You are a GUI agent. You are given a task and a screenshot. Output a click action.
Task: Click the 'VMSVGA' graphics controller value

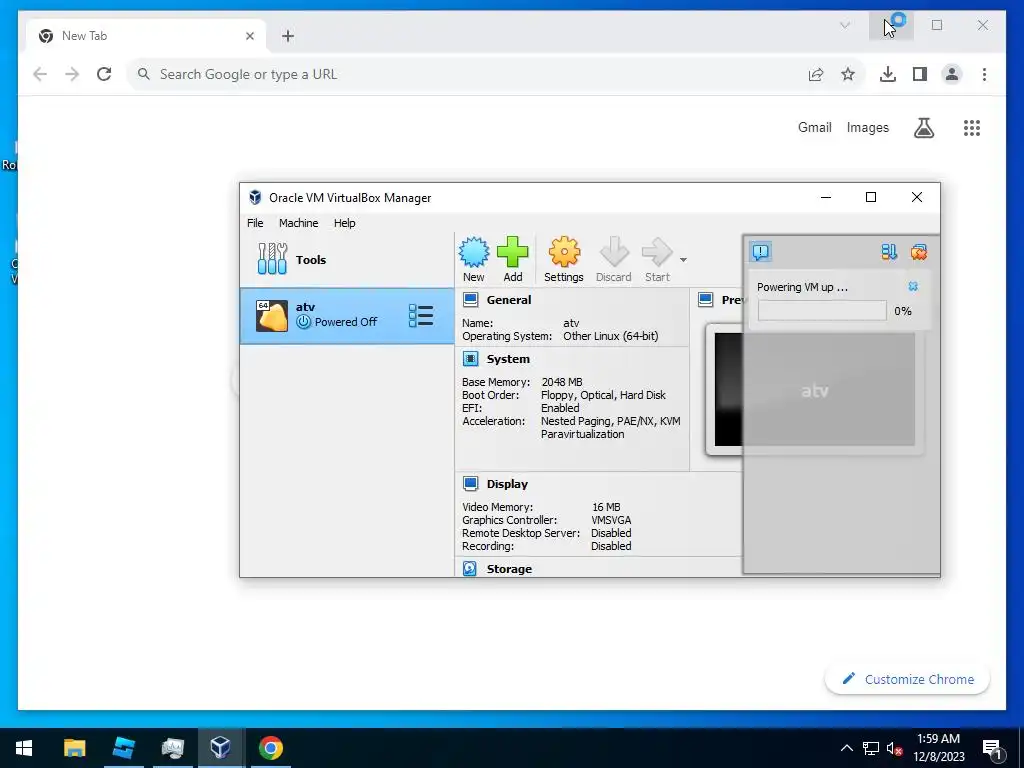[611, 520]
